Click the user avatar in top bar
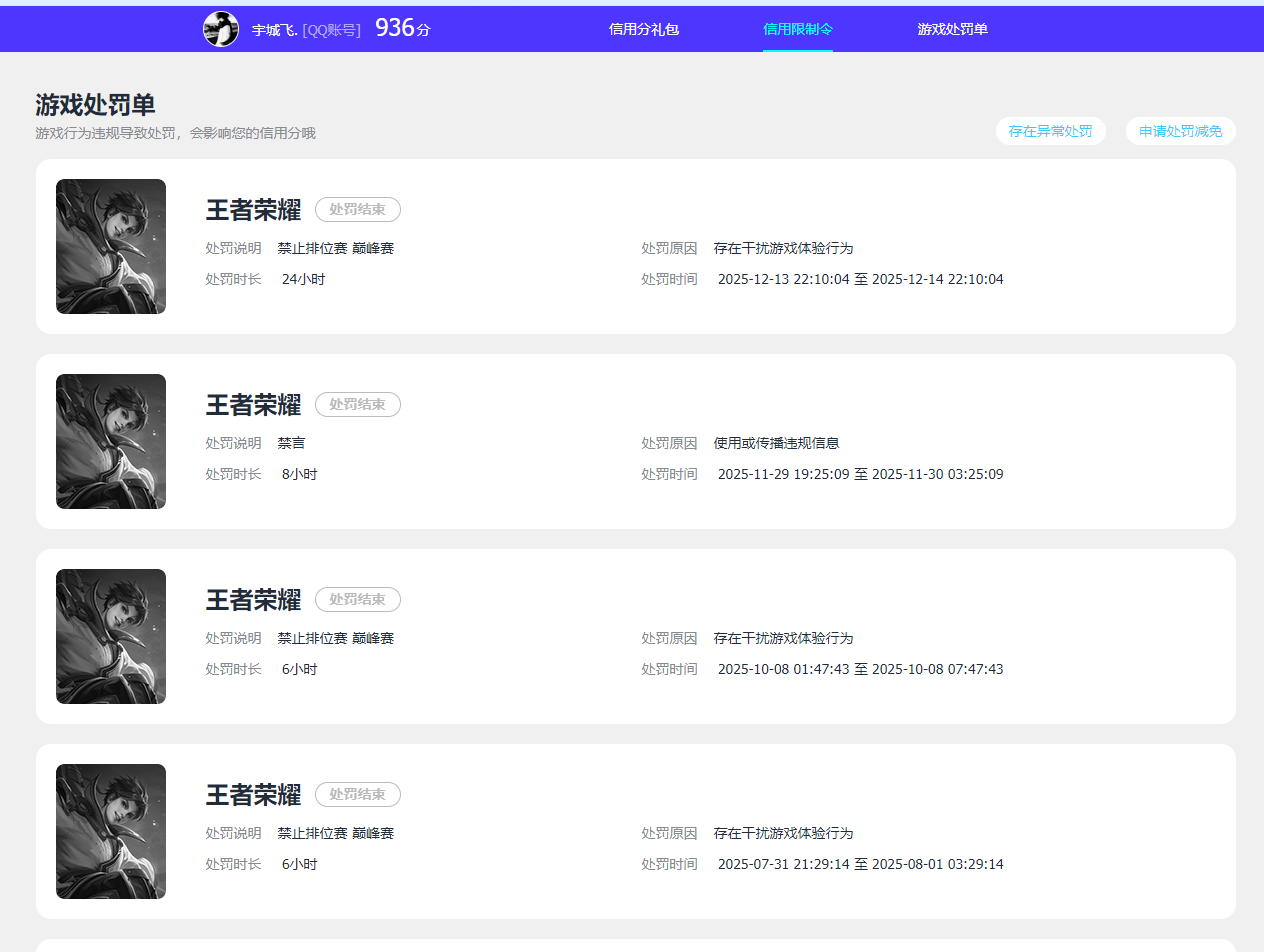This screenshot has height=952, width=1264. [x=220, y=29]
